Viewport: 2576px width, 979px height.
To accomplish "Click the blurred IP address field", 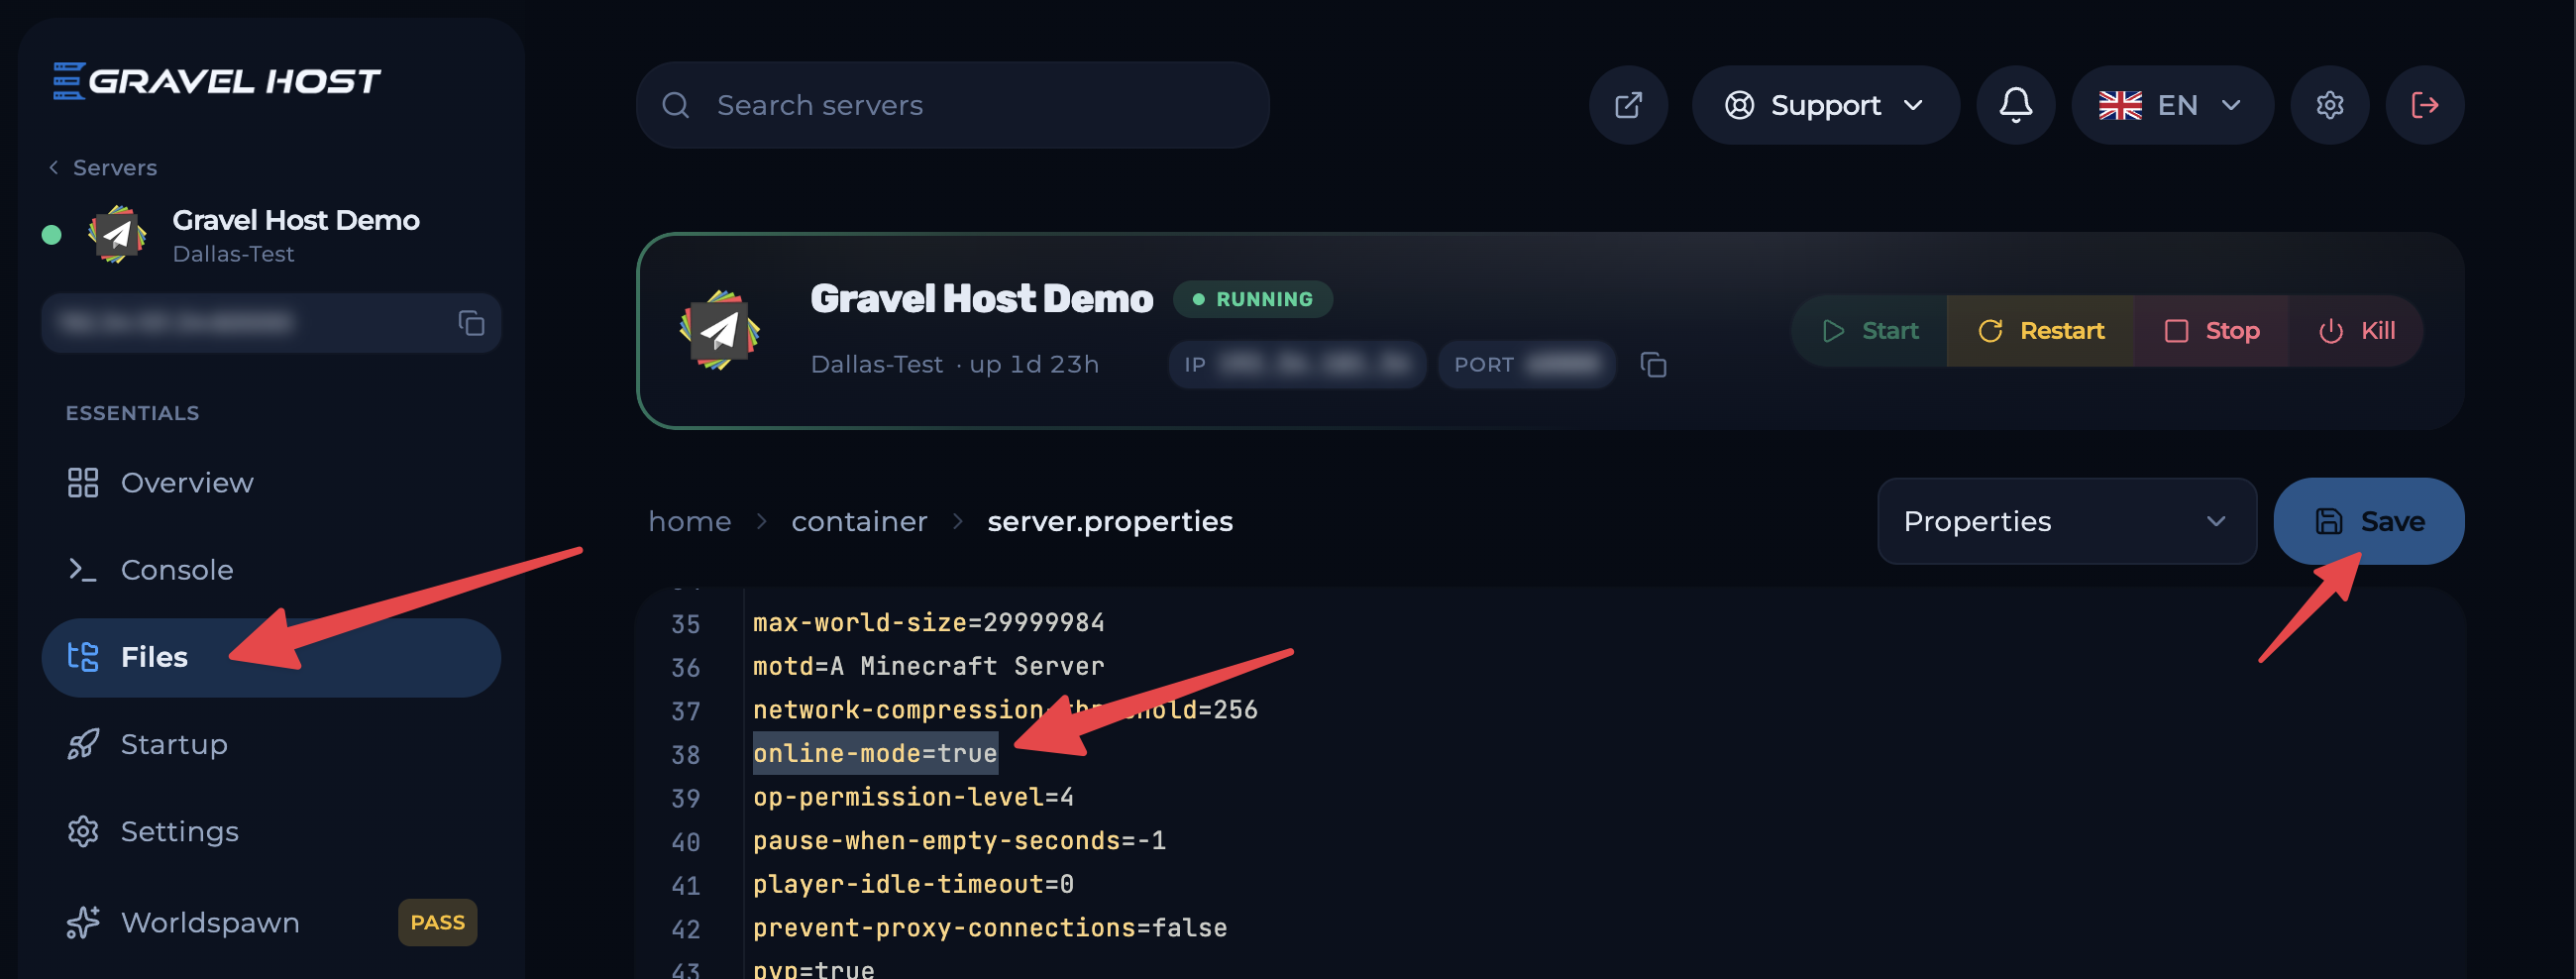I will (1297, 365).
